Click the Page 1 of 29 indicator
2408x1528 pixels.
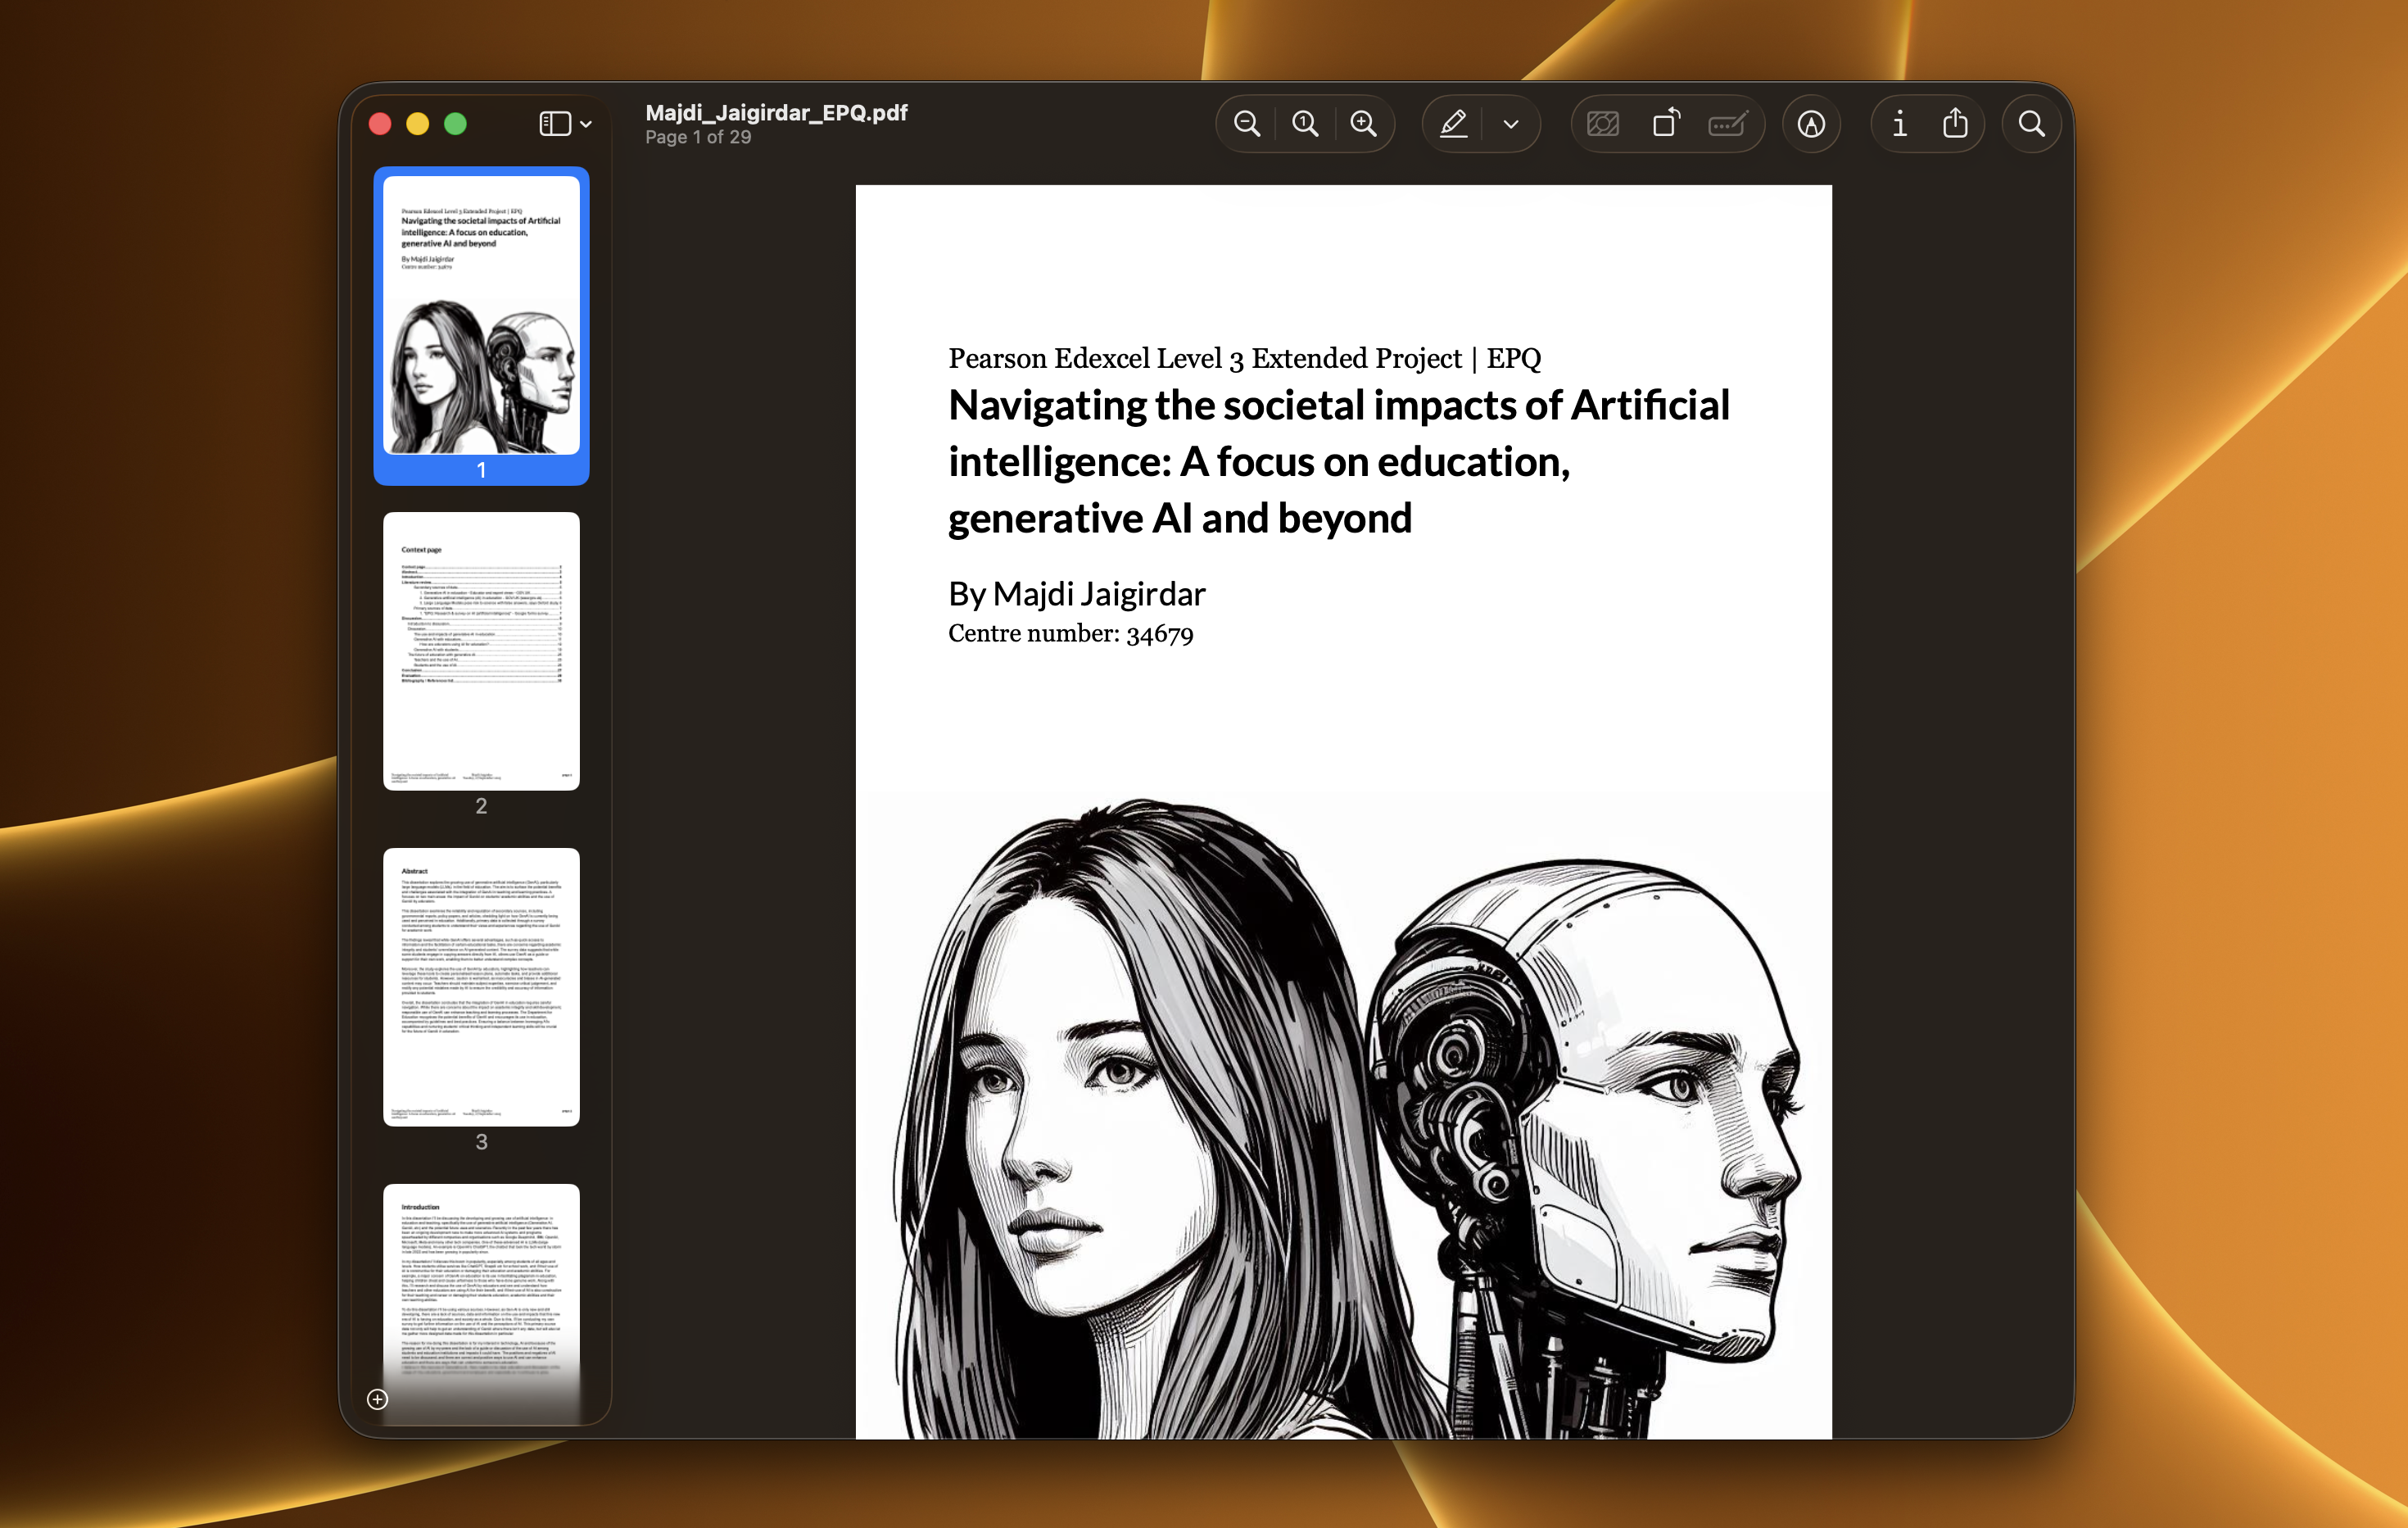697,137
